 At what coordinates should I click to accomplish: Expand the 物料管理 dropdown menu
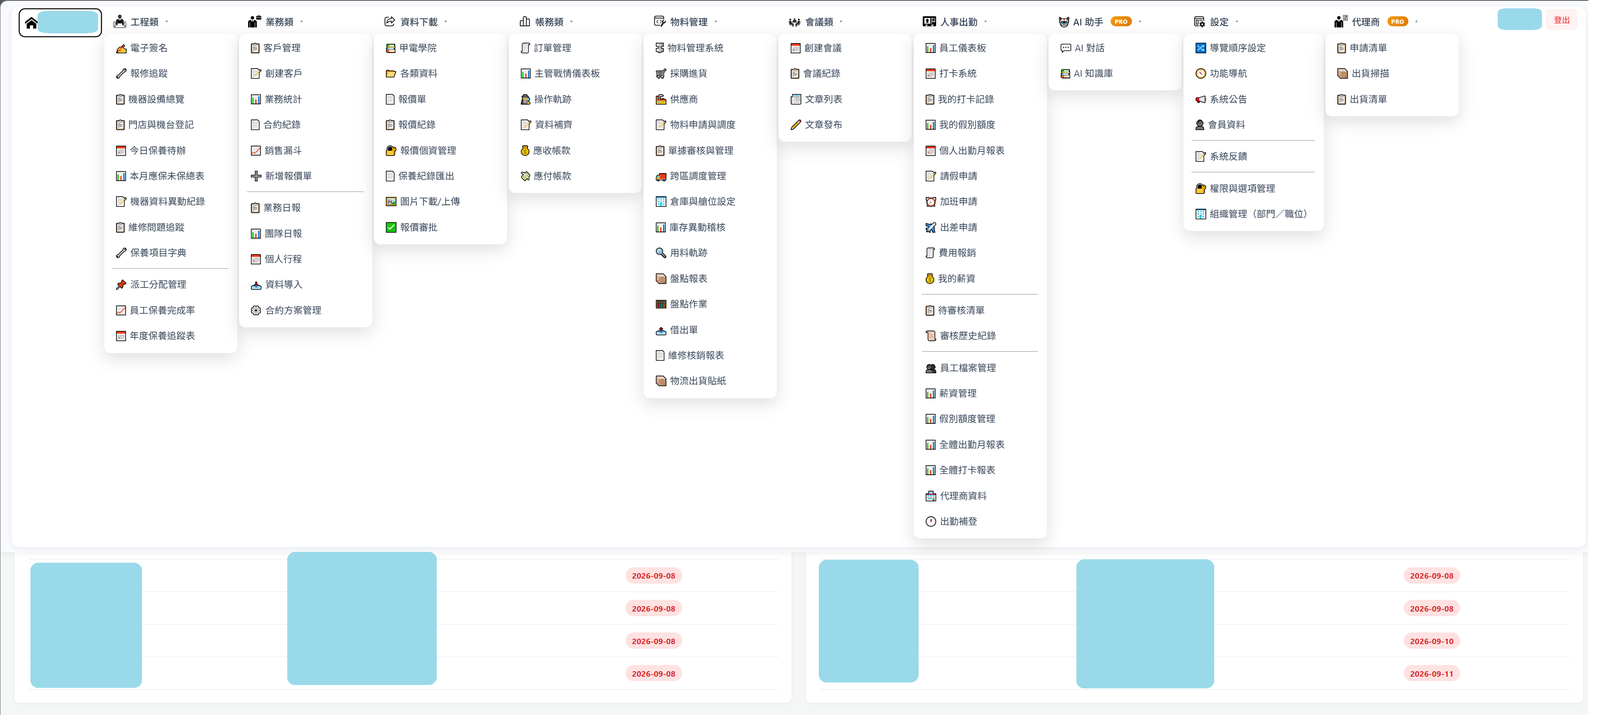pos(686,22)
